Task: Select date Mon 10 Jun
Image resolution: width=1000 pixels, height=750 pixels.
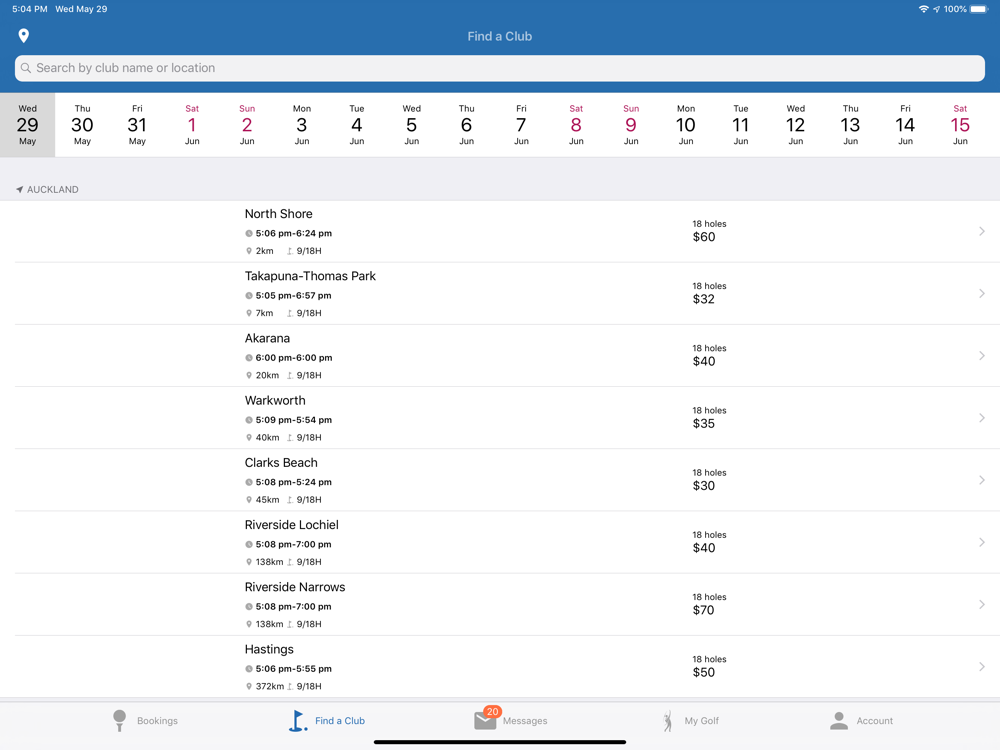Action: [686, 125]
